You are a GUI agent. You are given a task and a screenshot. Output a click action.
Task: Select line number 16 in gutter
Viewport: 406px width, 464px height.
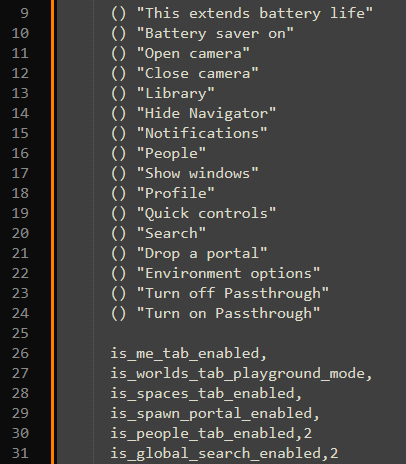(20, 153)
